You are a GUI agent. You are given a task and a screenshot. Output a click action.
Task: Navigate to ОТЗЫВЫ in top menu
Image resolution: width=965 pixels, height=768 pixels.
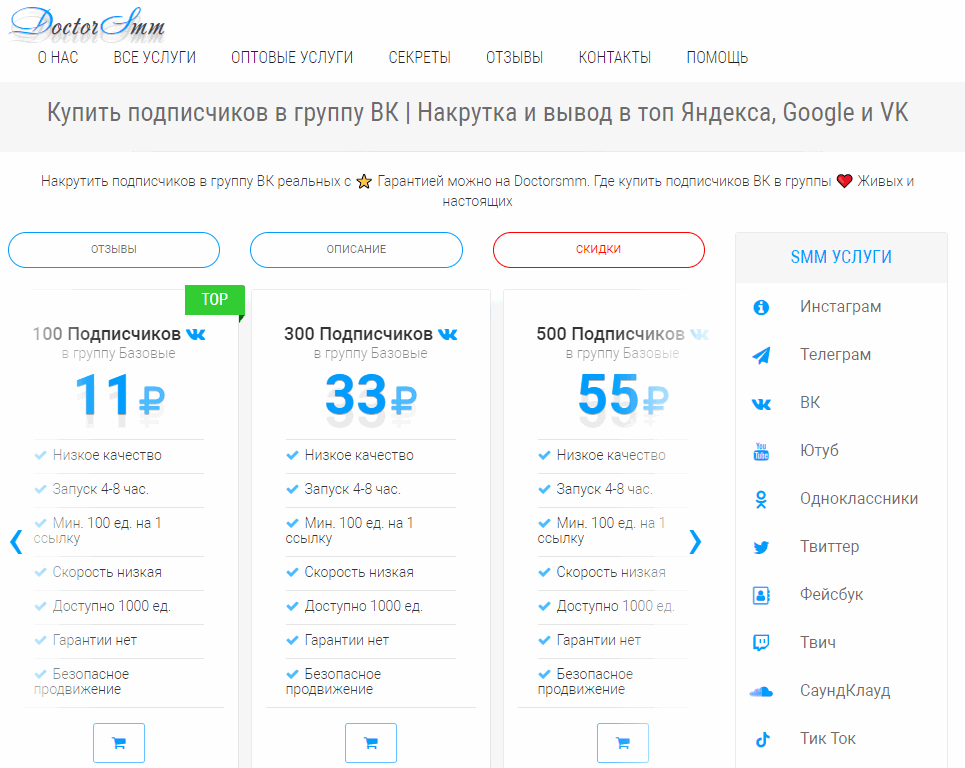tap(515, 58)
